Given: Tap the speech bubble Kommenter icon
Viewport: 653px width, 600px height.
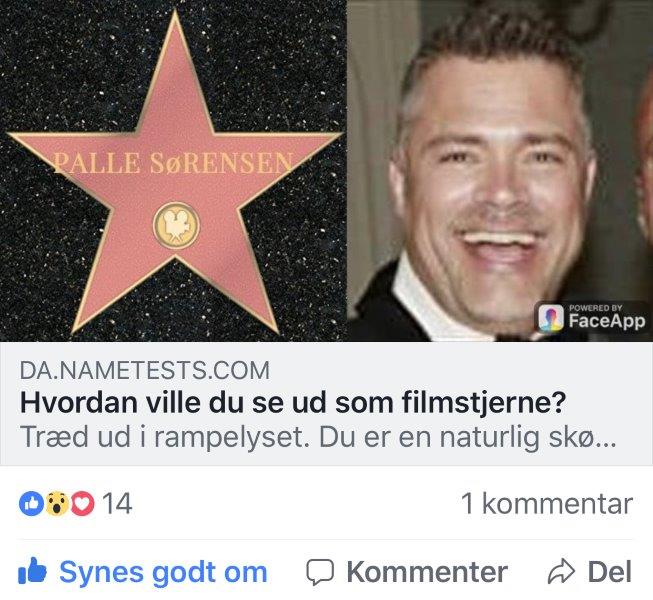Looking at the screenshot, I should coord(320,572).
